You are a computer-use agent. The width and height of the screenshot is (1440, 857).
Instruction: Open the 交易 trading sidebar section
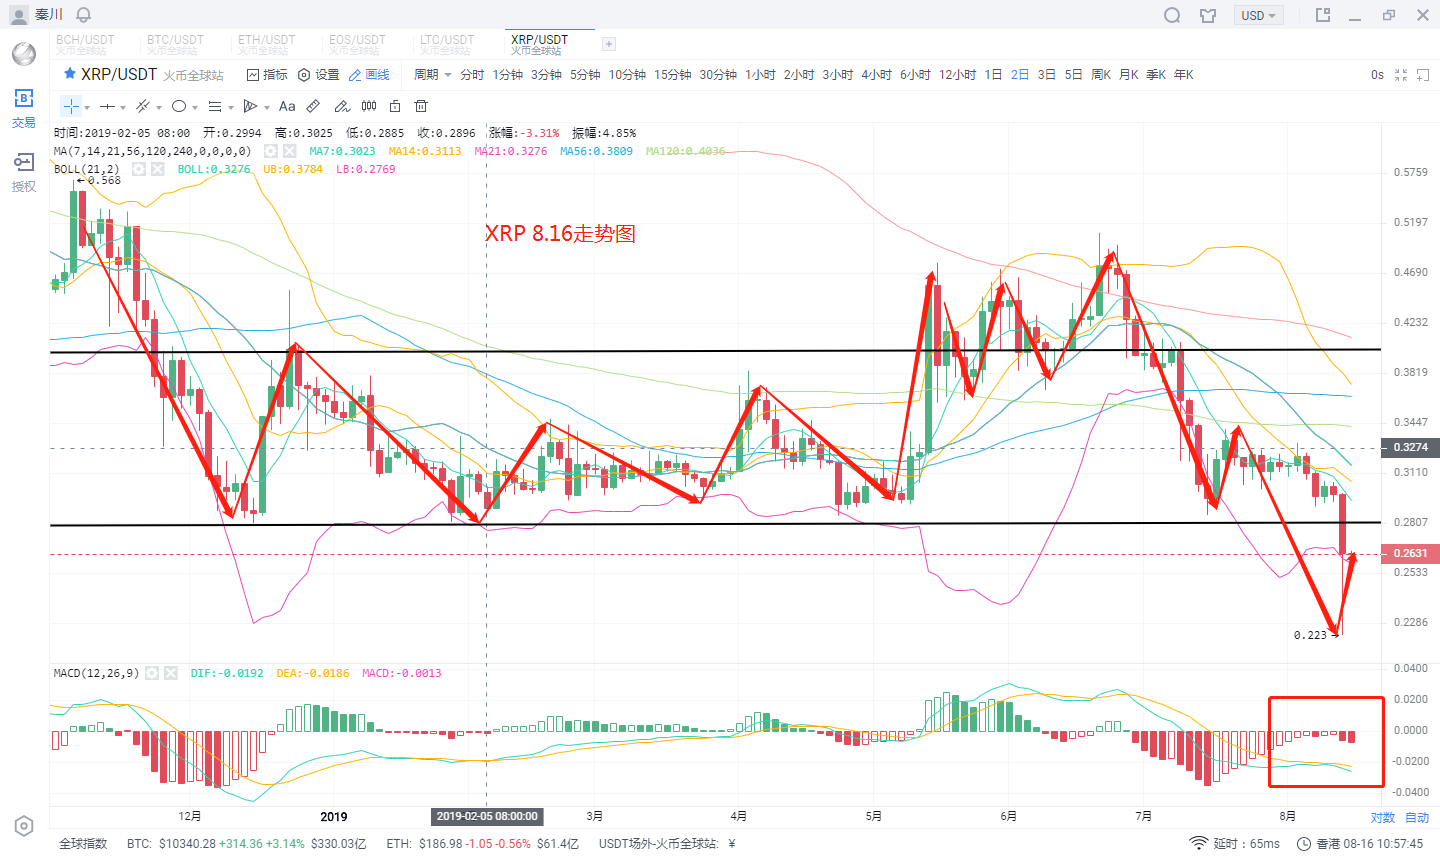(x=23, y=109)
